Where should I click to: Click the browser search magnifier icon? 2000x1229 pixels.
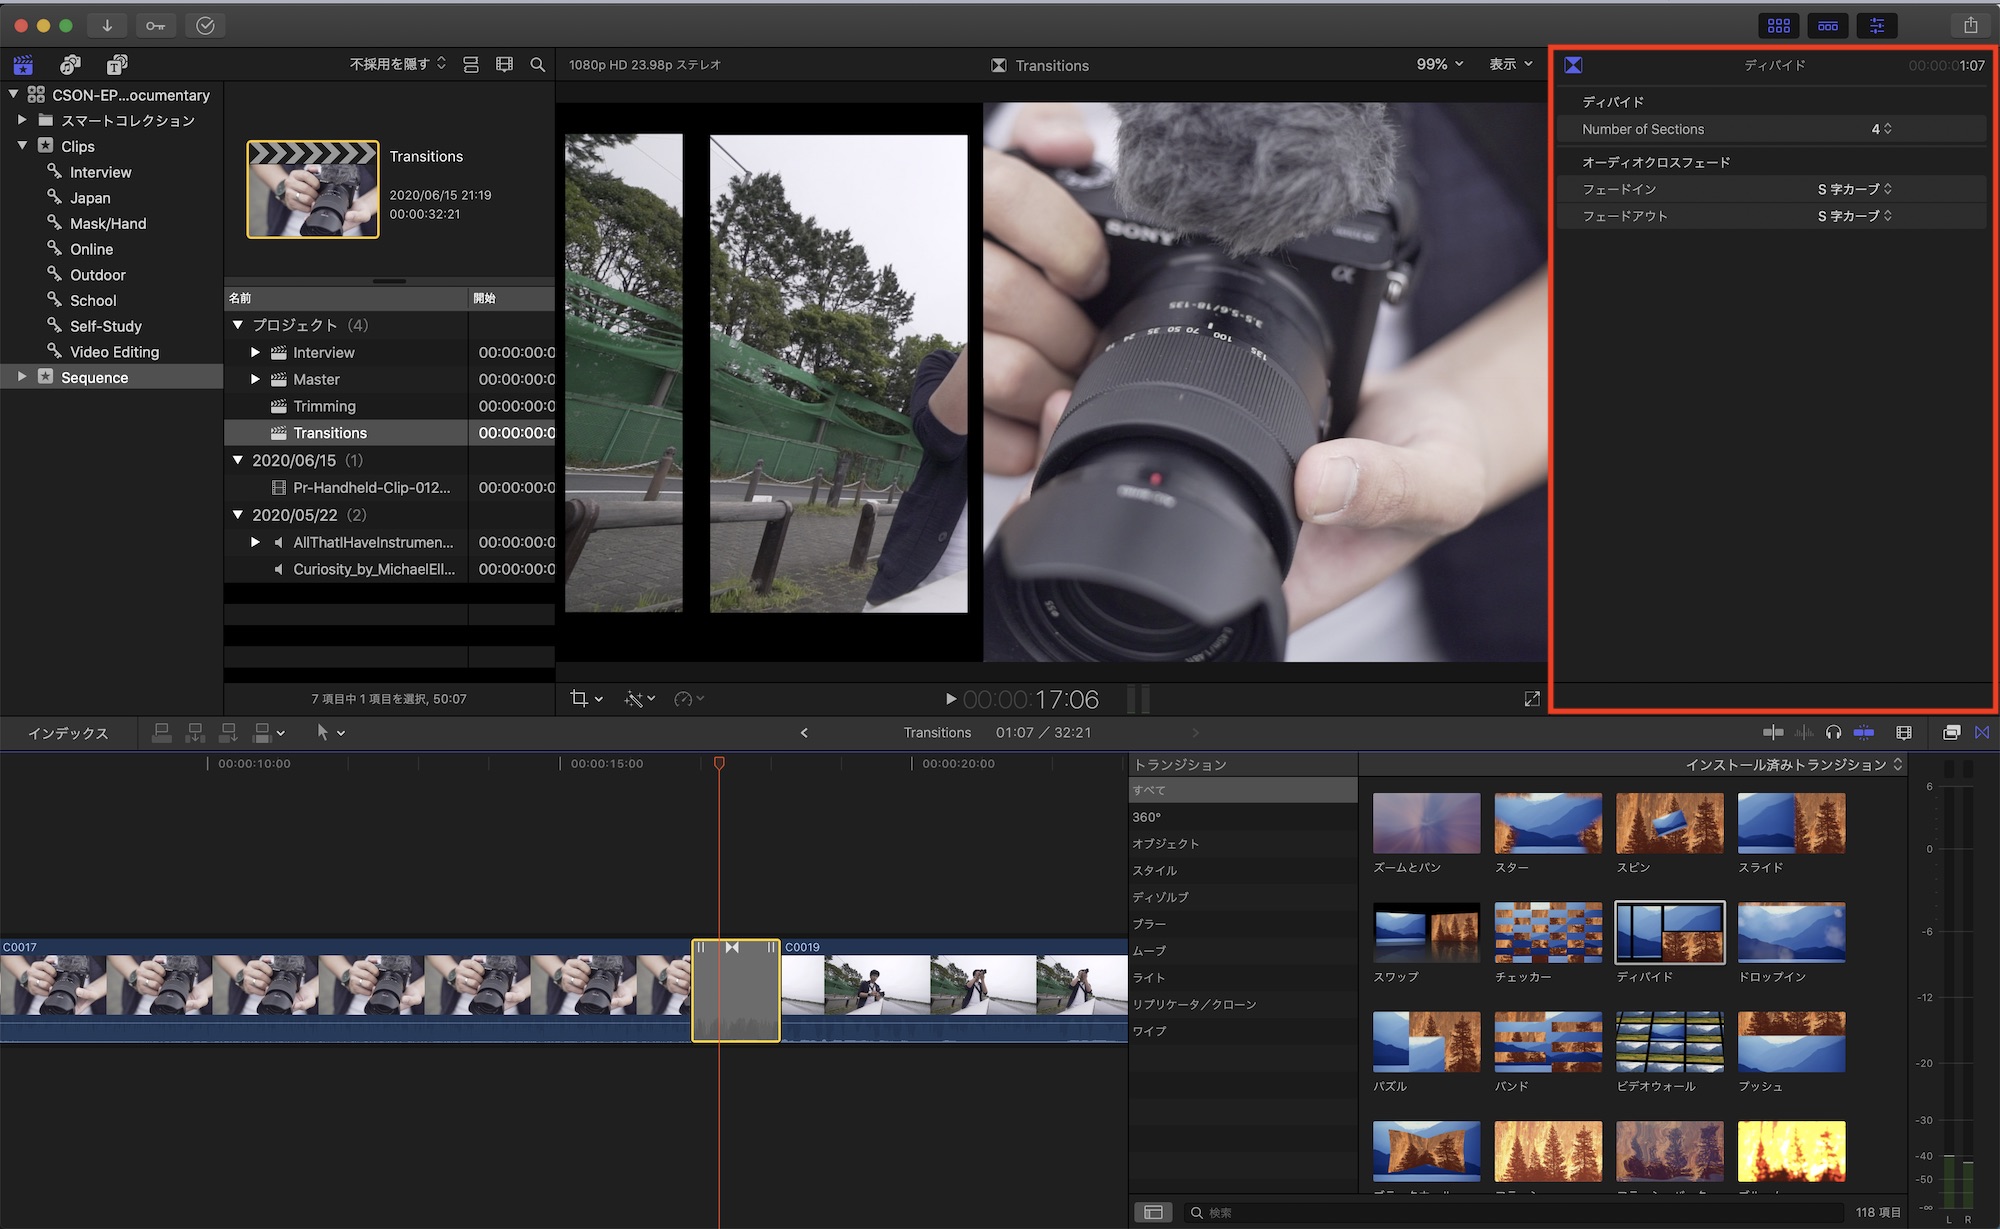(537, 65)
